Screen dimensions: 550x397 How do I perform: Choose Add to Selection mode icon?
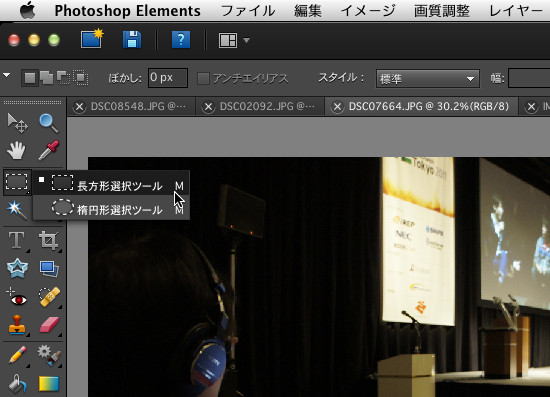pyautogui.click(x=46, y=78)
